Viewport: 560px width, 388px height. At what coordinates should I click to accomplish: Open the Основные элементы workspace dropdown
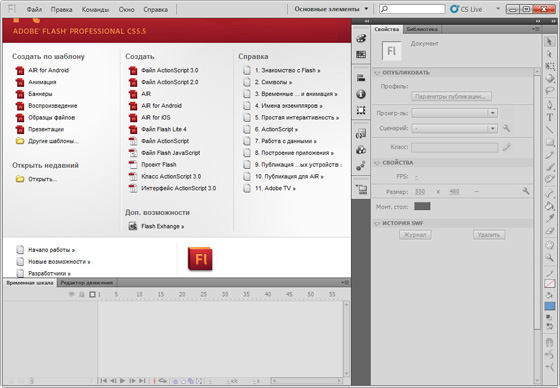pyautogui.click(x=331, y=9)
